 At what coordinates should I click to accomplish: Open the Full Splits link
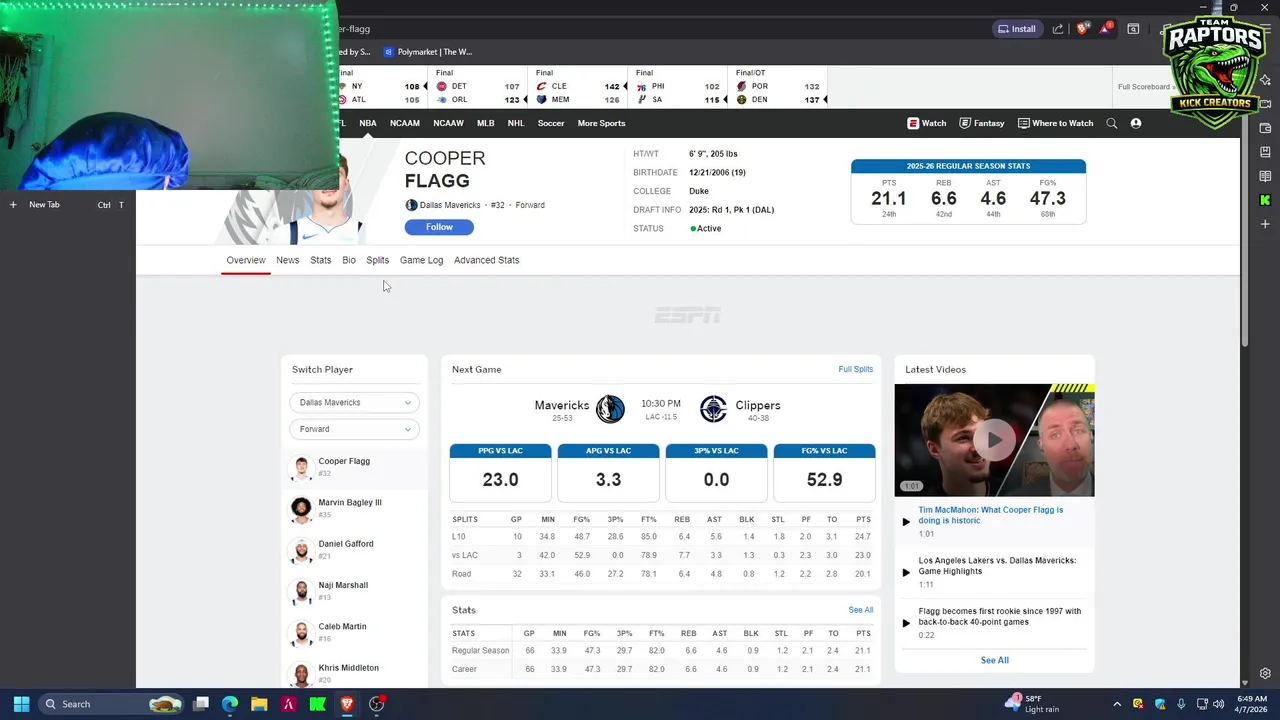point(855,369)
